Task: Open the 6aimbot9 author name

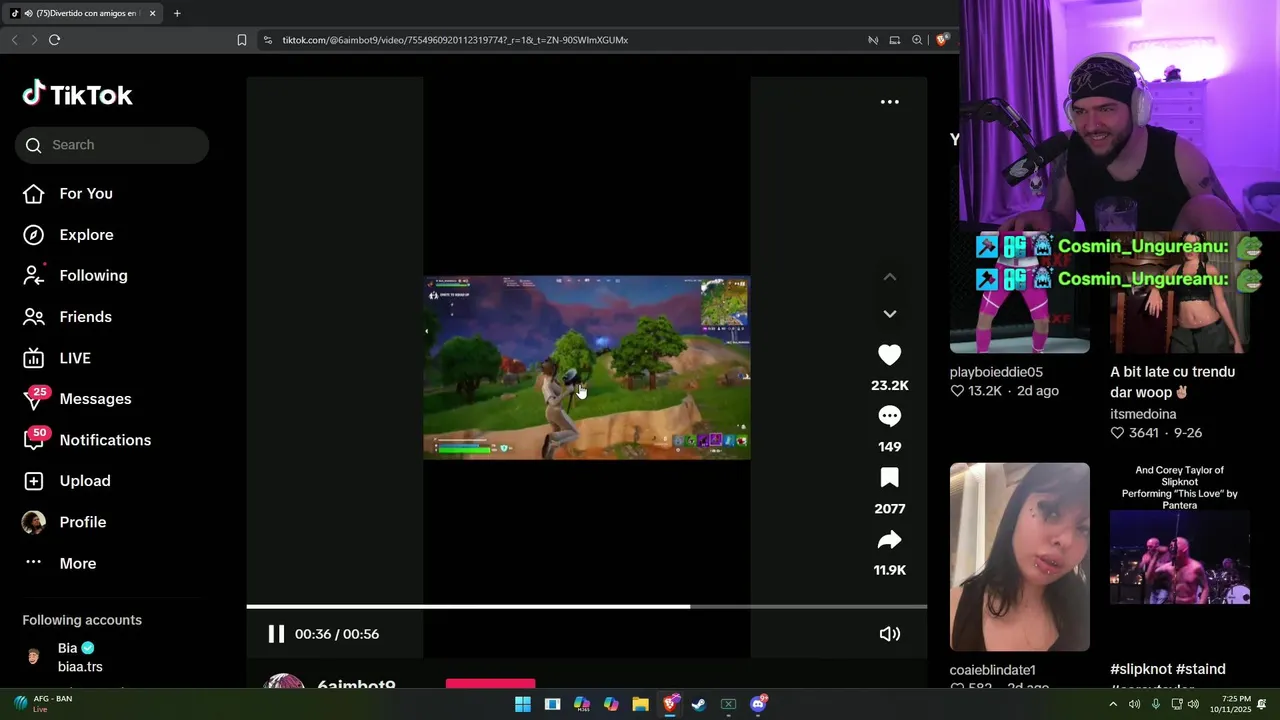Action: 356,685
